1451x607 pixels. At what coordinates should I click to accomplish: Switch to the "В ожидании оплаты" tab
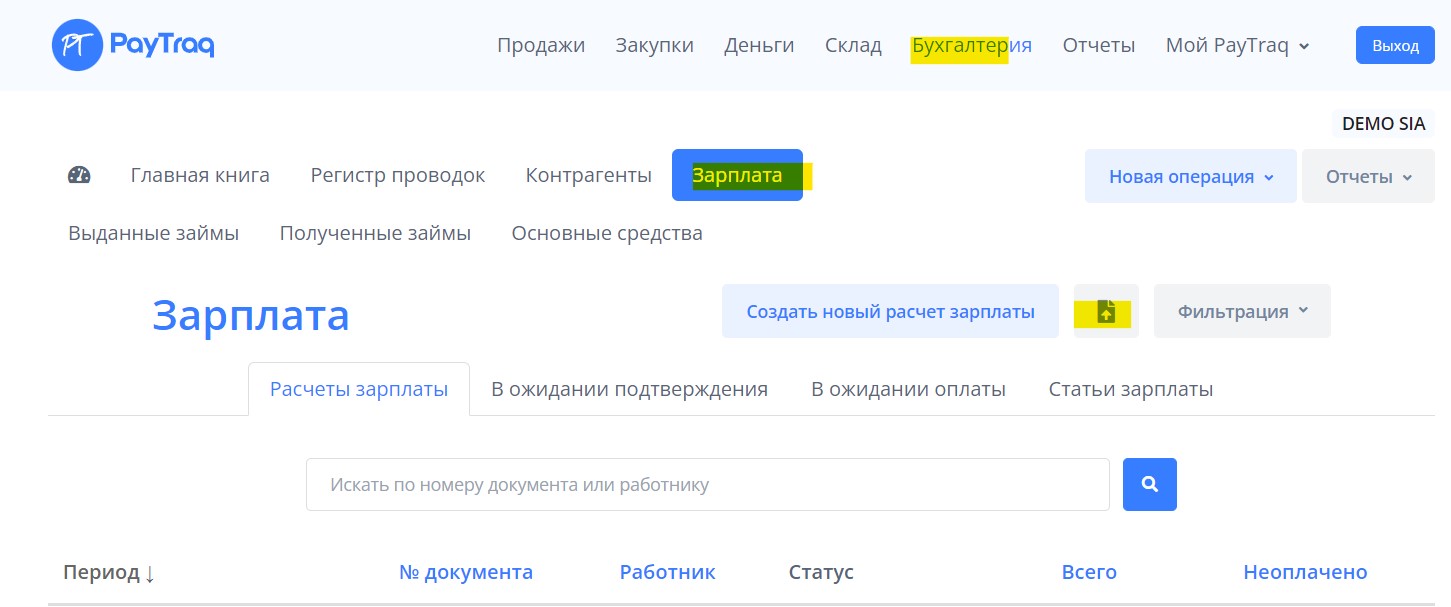(908, 388)
